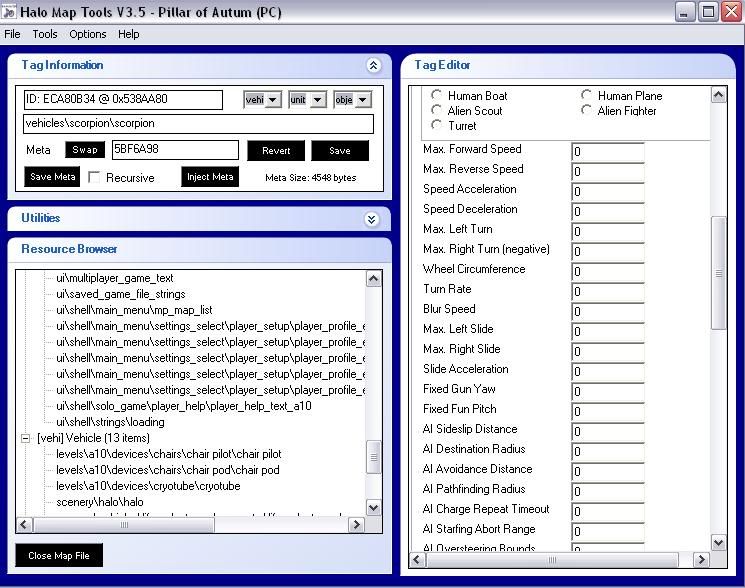Screen dimensions: 745x588
Task: Click the Meta value field 5BF6A98
Action: 175,150
